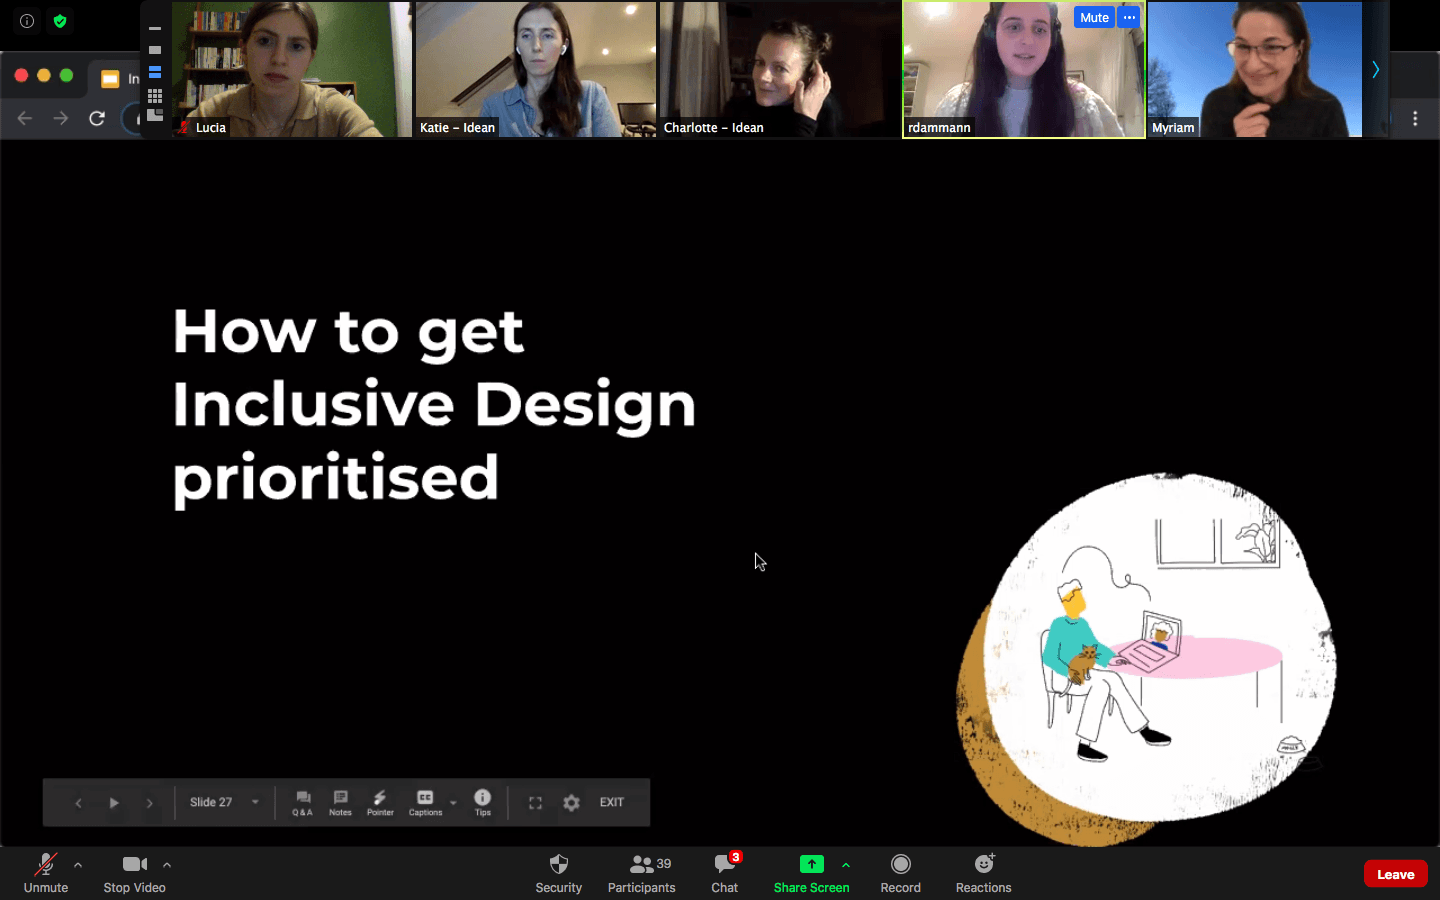Select Lucia's video thumbnail
This screenshot has height=900, width=1440.
tap(292, 69)
